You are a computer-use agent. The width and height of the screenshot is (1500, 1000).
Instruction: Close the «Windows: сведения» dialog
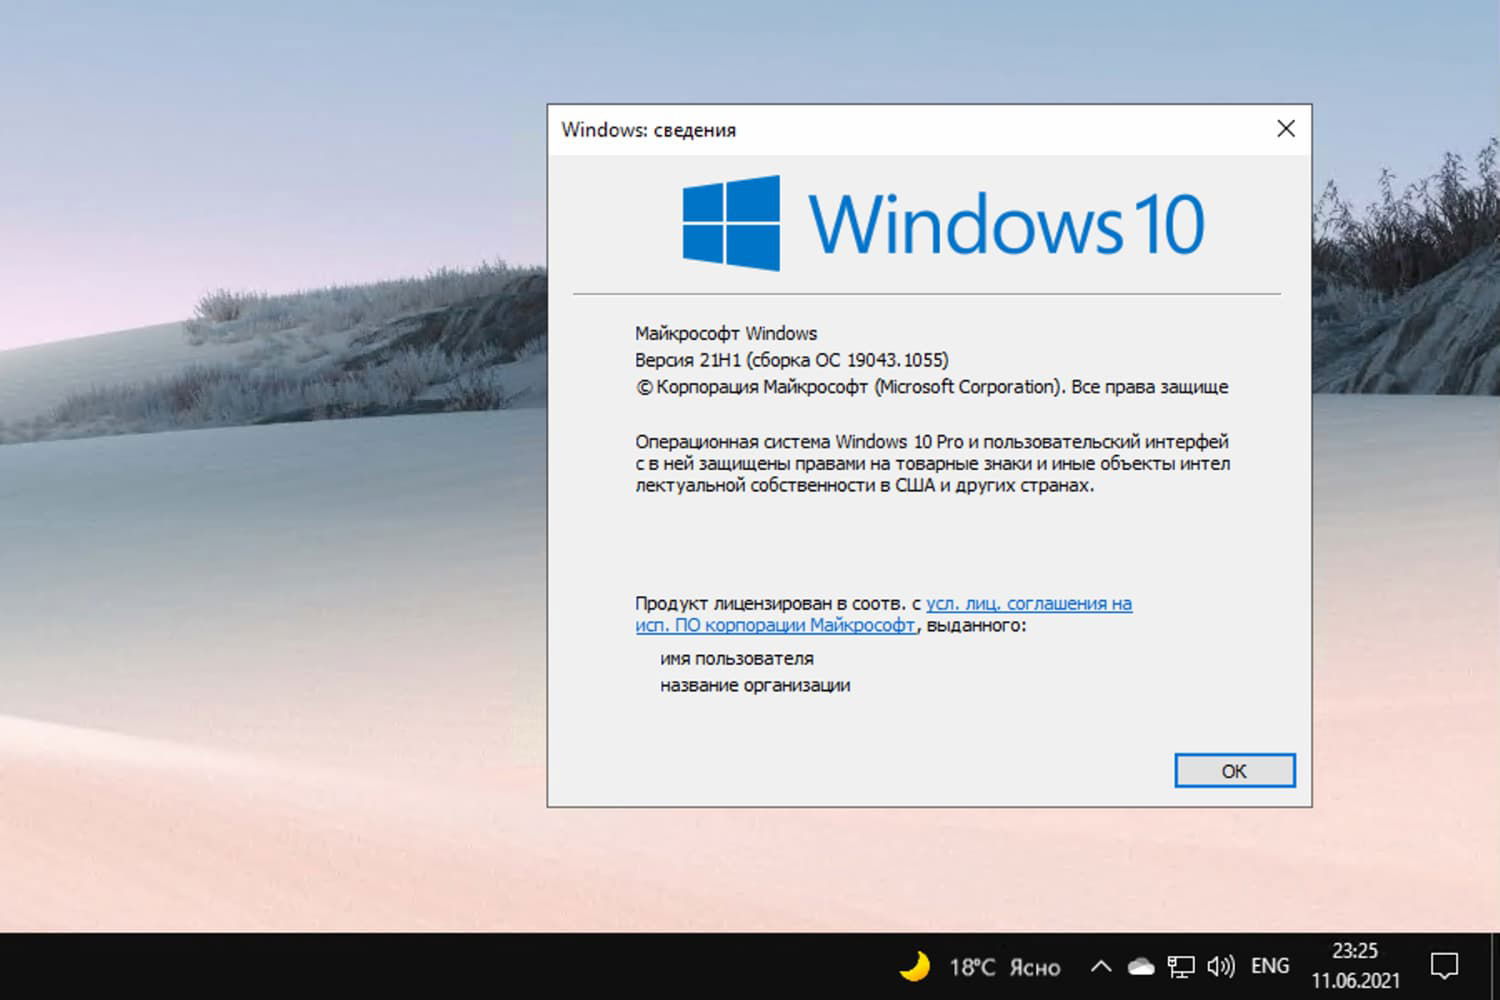(x=1285, y=129)
